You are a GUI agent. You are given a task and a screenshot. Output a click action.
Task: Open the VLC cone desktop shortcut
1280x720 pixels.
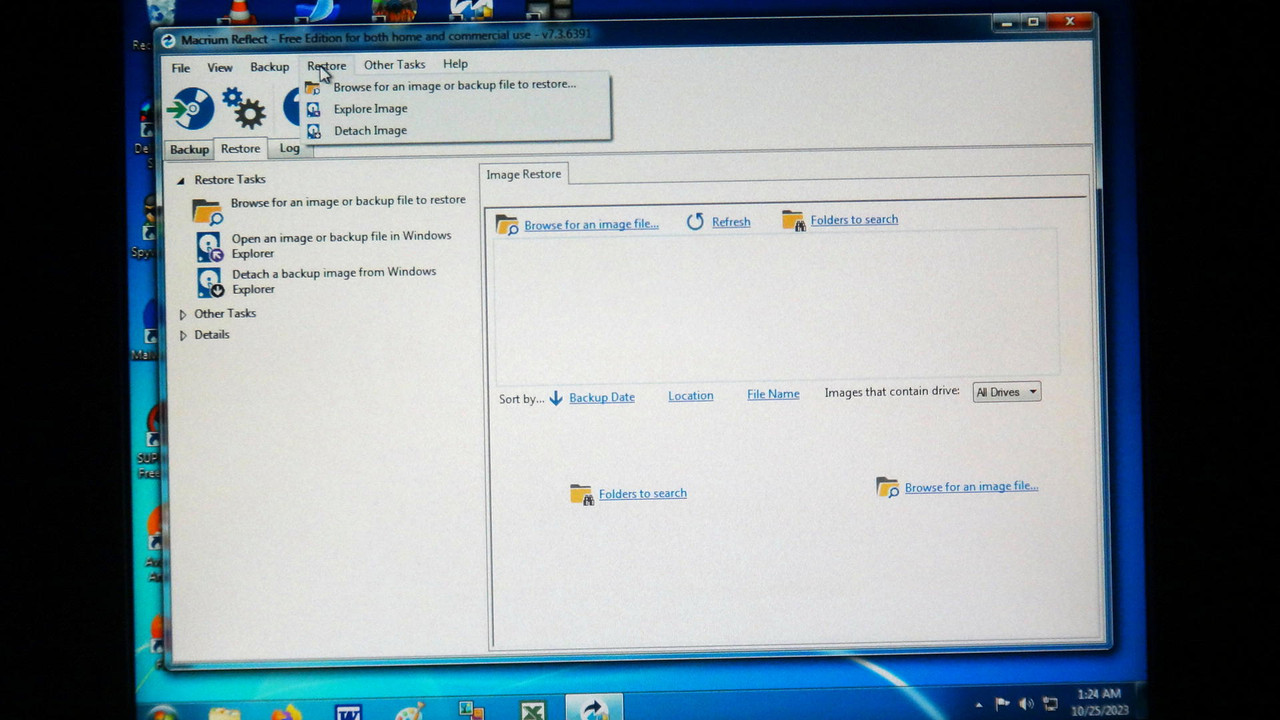[x=241, y=13]
